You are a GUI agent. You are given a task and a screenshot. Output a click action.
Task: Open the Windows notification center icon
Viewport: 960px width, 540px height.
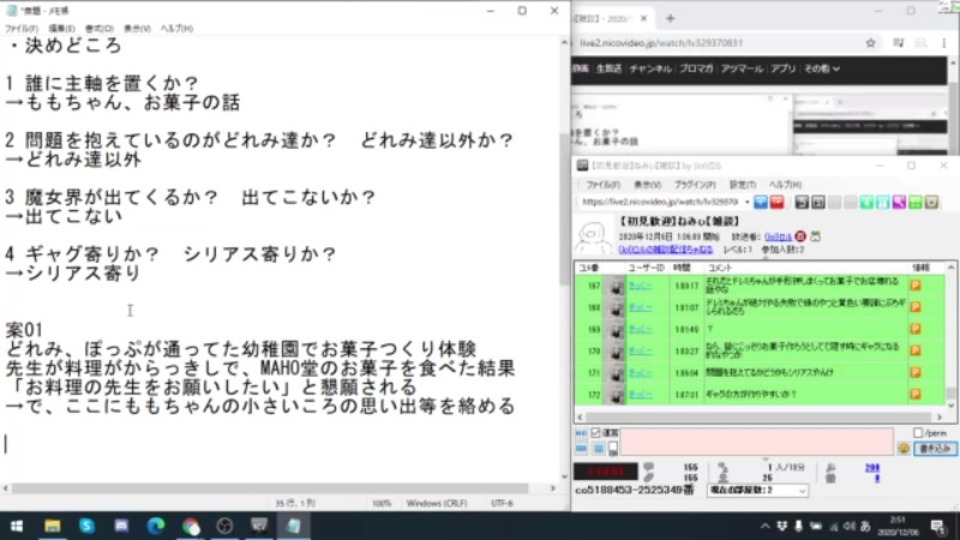938,526
